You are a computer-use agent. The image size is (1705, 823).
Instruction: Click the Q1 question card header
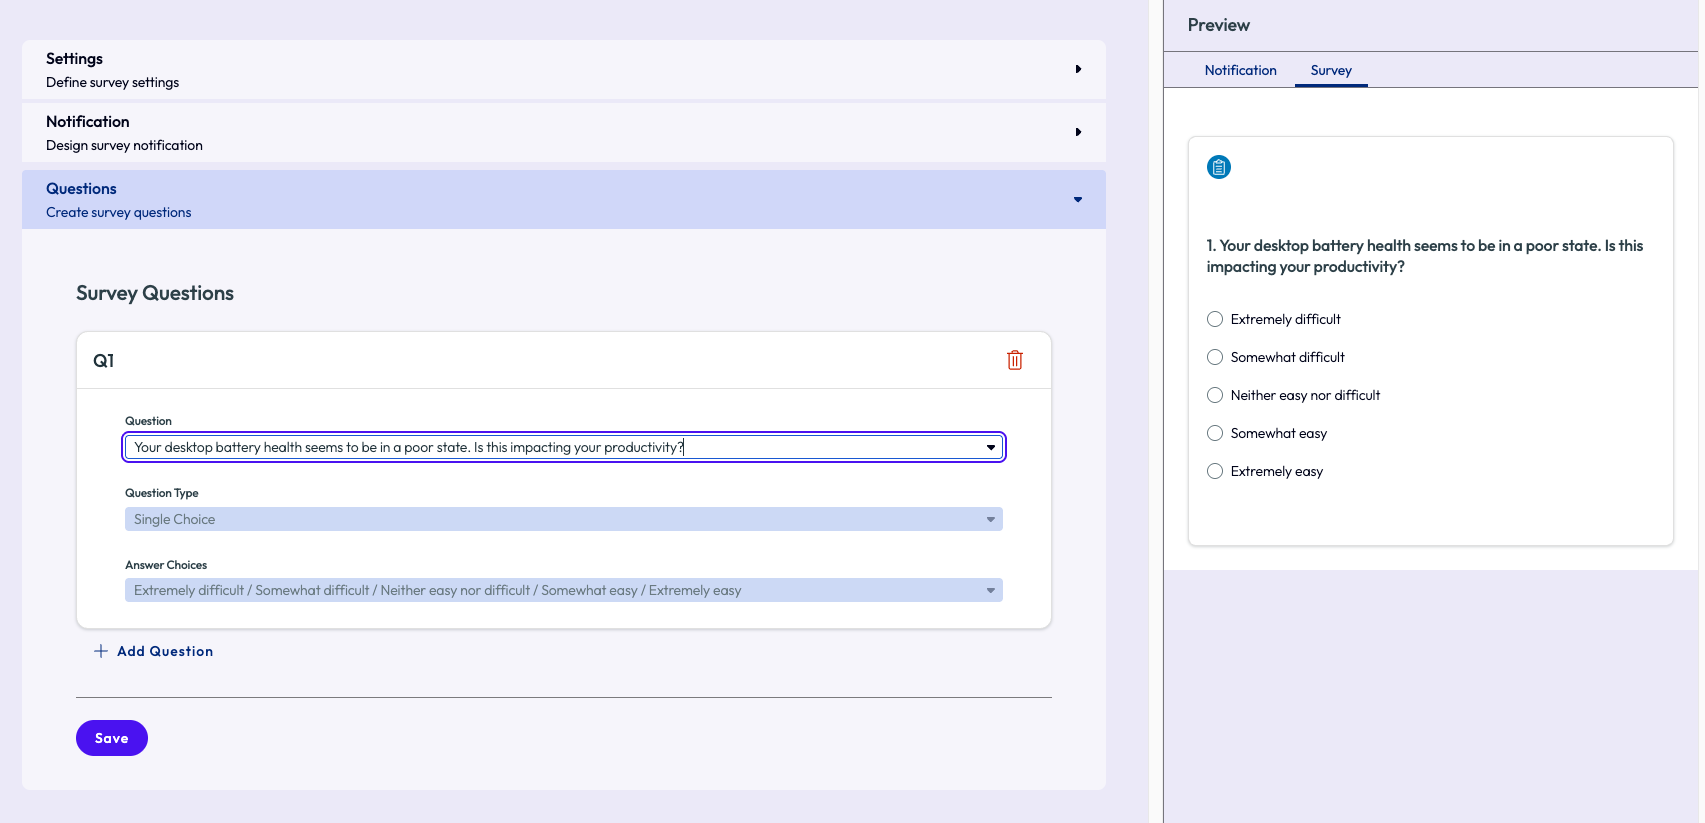(500, 360)
